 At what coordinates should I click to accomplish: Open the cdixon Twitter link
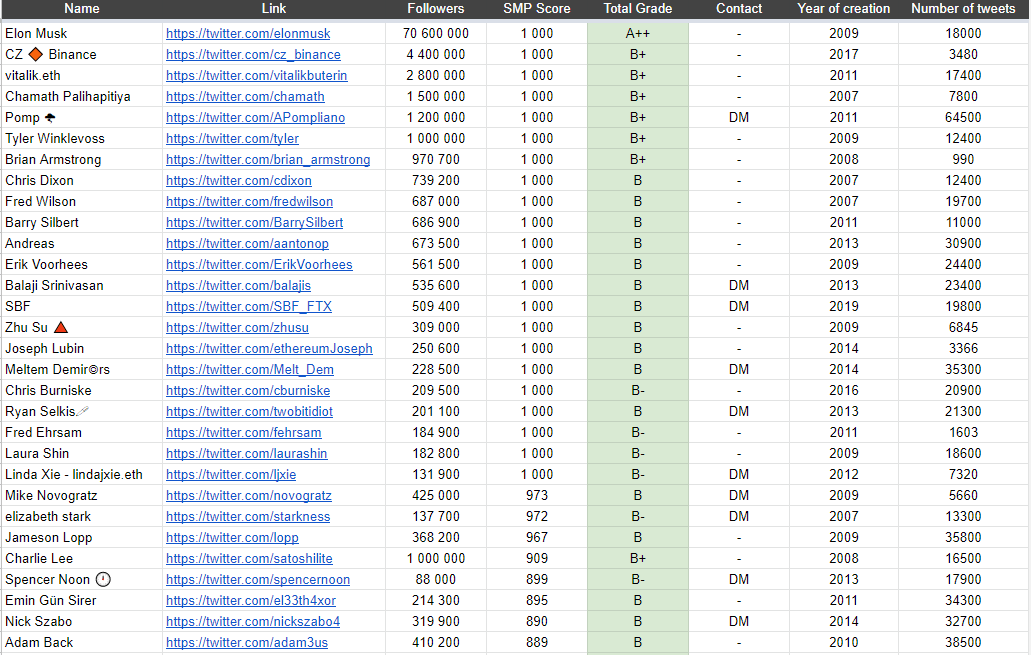[239, 181]
